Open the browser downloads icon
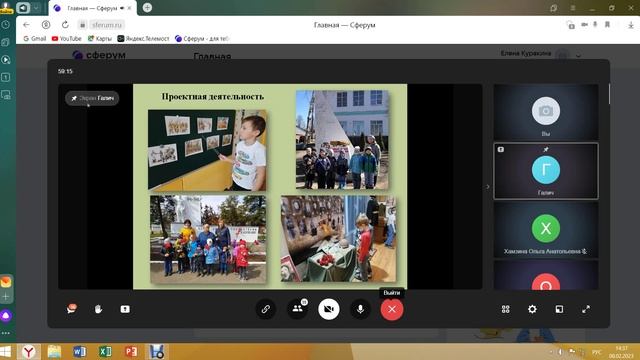Viewport: 640px width, 360px height. click(631, 25)
